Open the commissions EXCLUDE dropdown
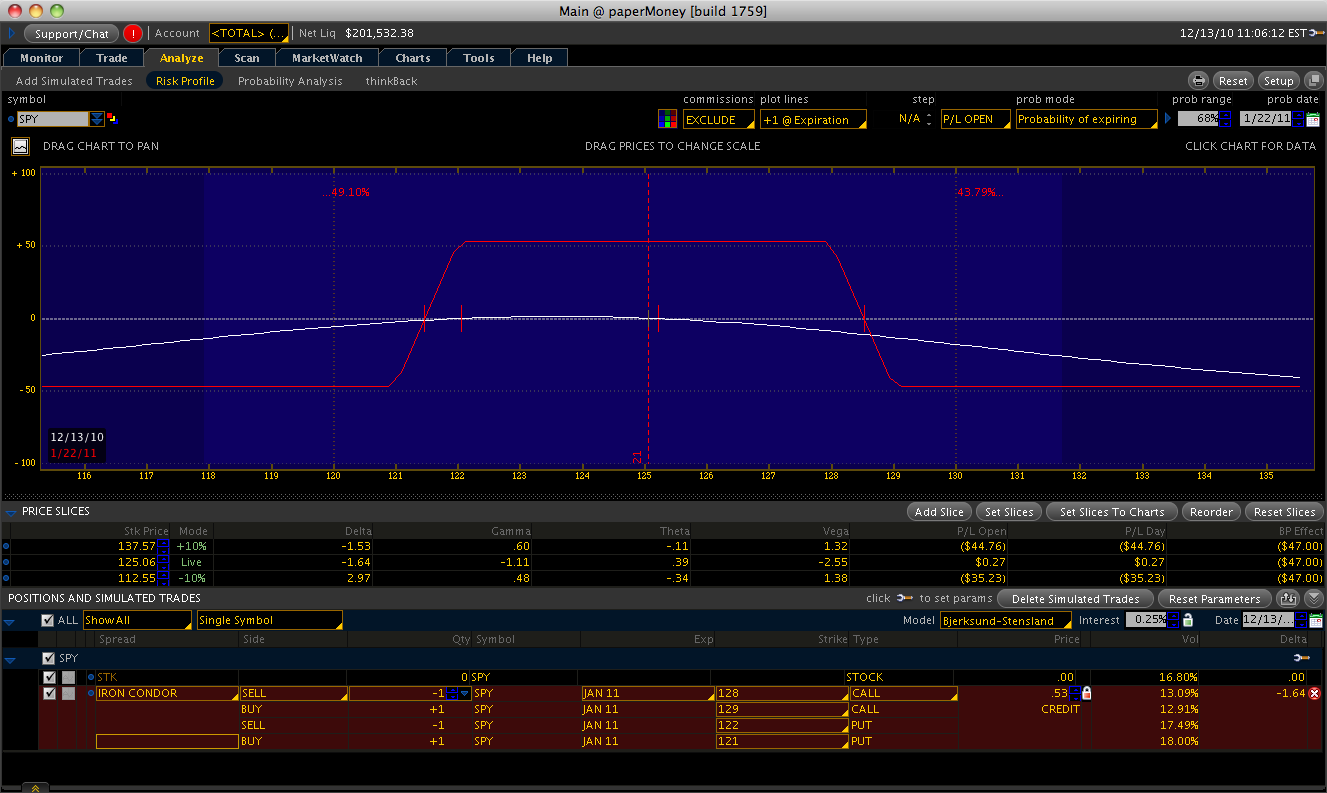The image size is (1327, 793). coord(719,119)
